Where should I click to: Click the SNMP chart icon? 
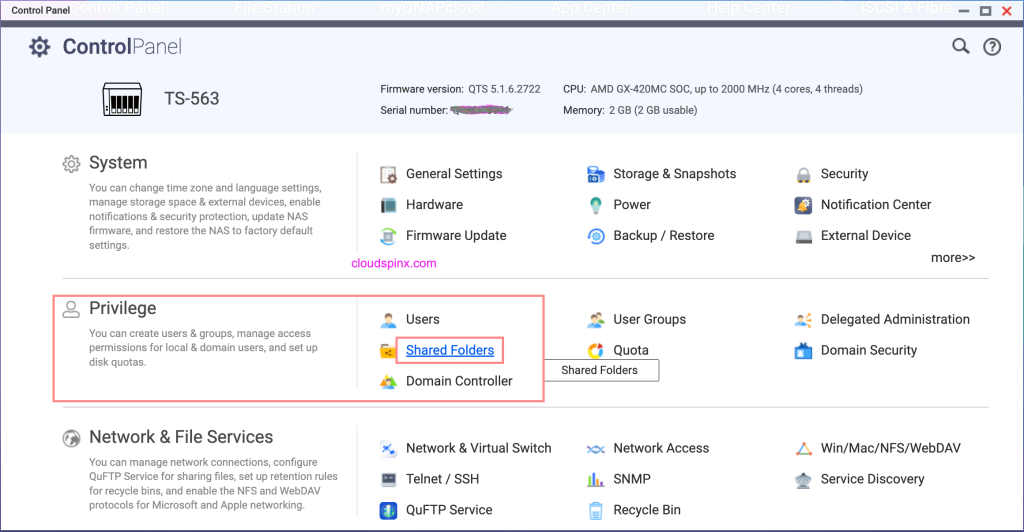(x=596, y=479)
